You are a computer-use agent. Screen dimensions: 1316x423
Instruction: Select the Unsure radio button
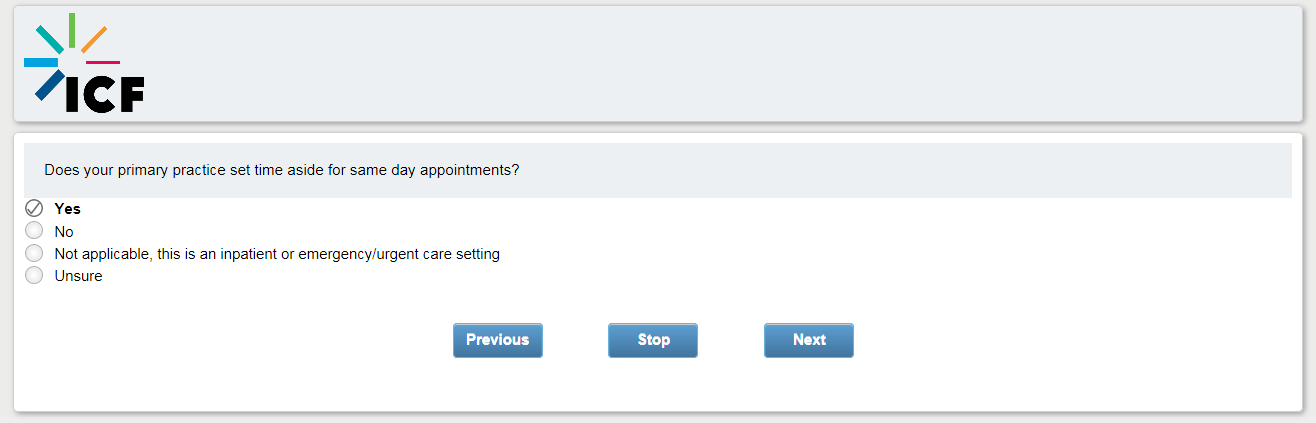(x=34, y=276)
